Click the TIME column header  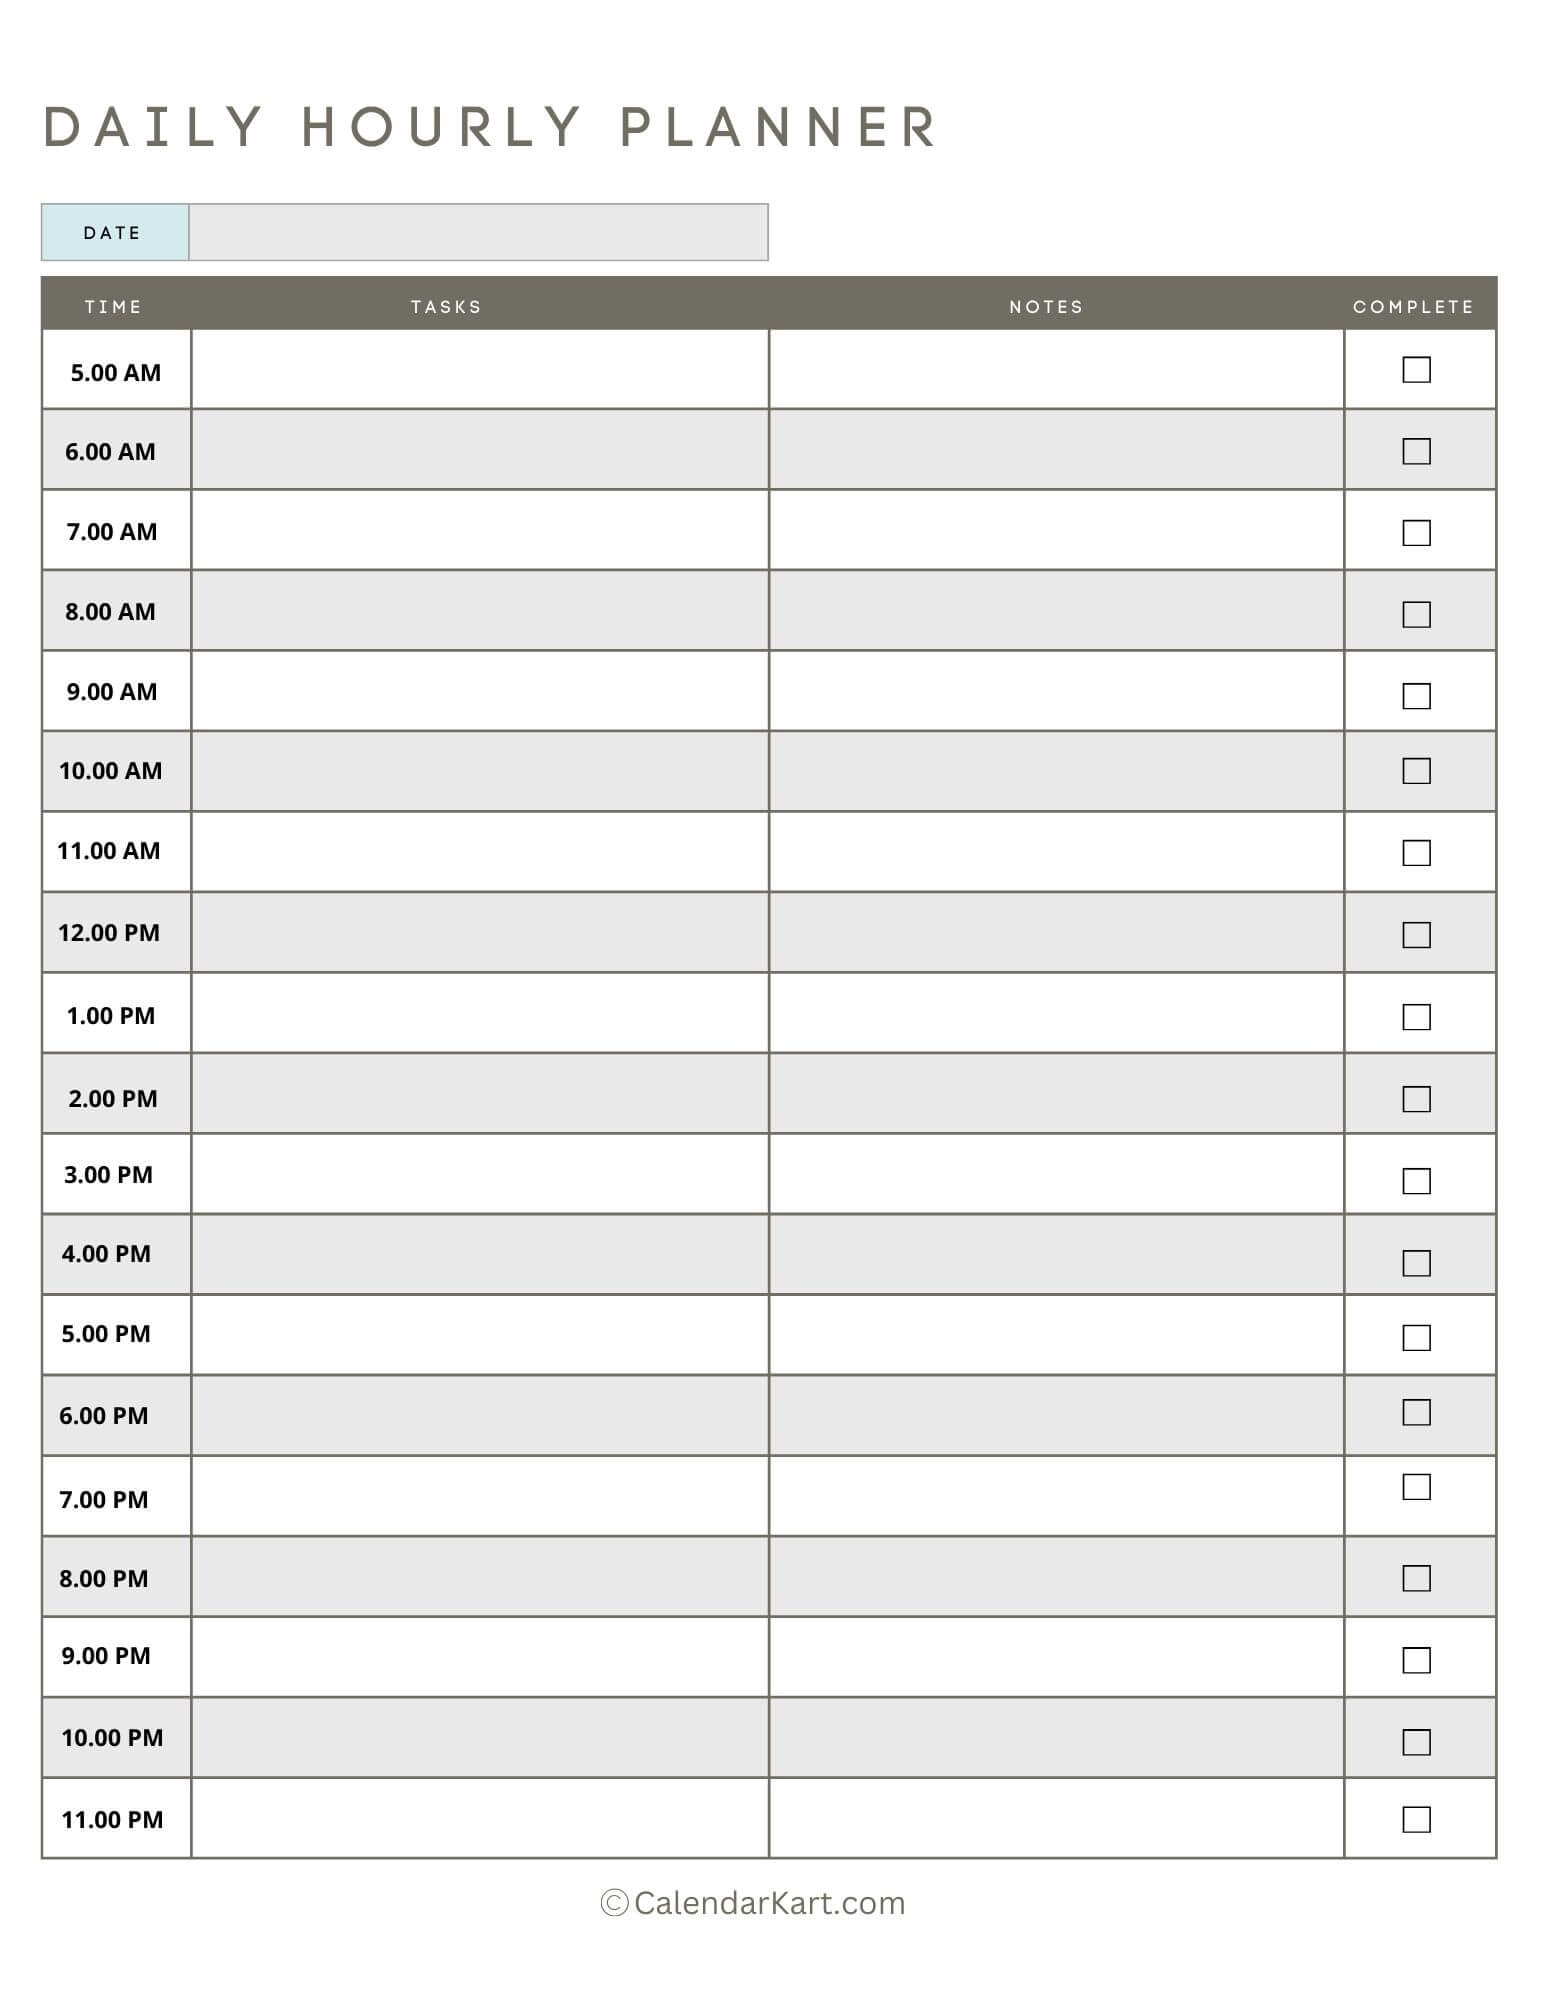(113, 307)
